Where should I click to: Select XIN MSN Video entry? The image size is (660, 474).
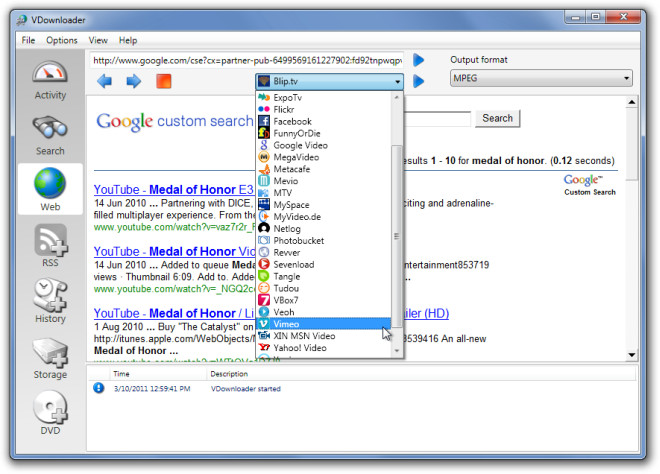coord(324,336)
